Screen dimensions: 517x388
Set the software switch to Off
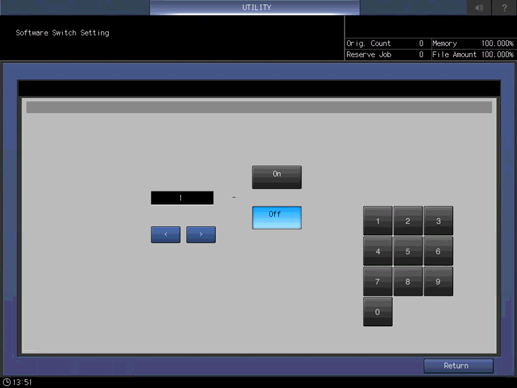277,218
